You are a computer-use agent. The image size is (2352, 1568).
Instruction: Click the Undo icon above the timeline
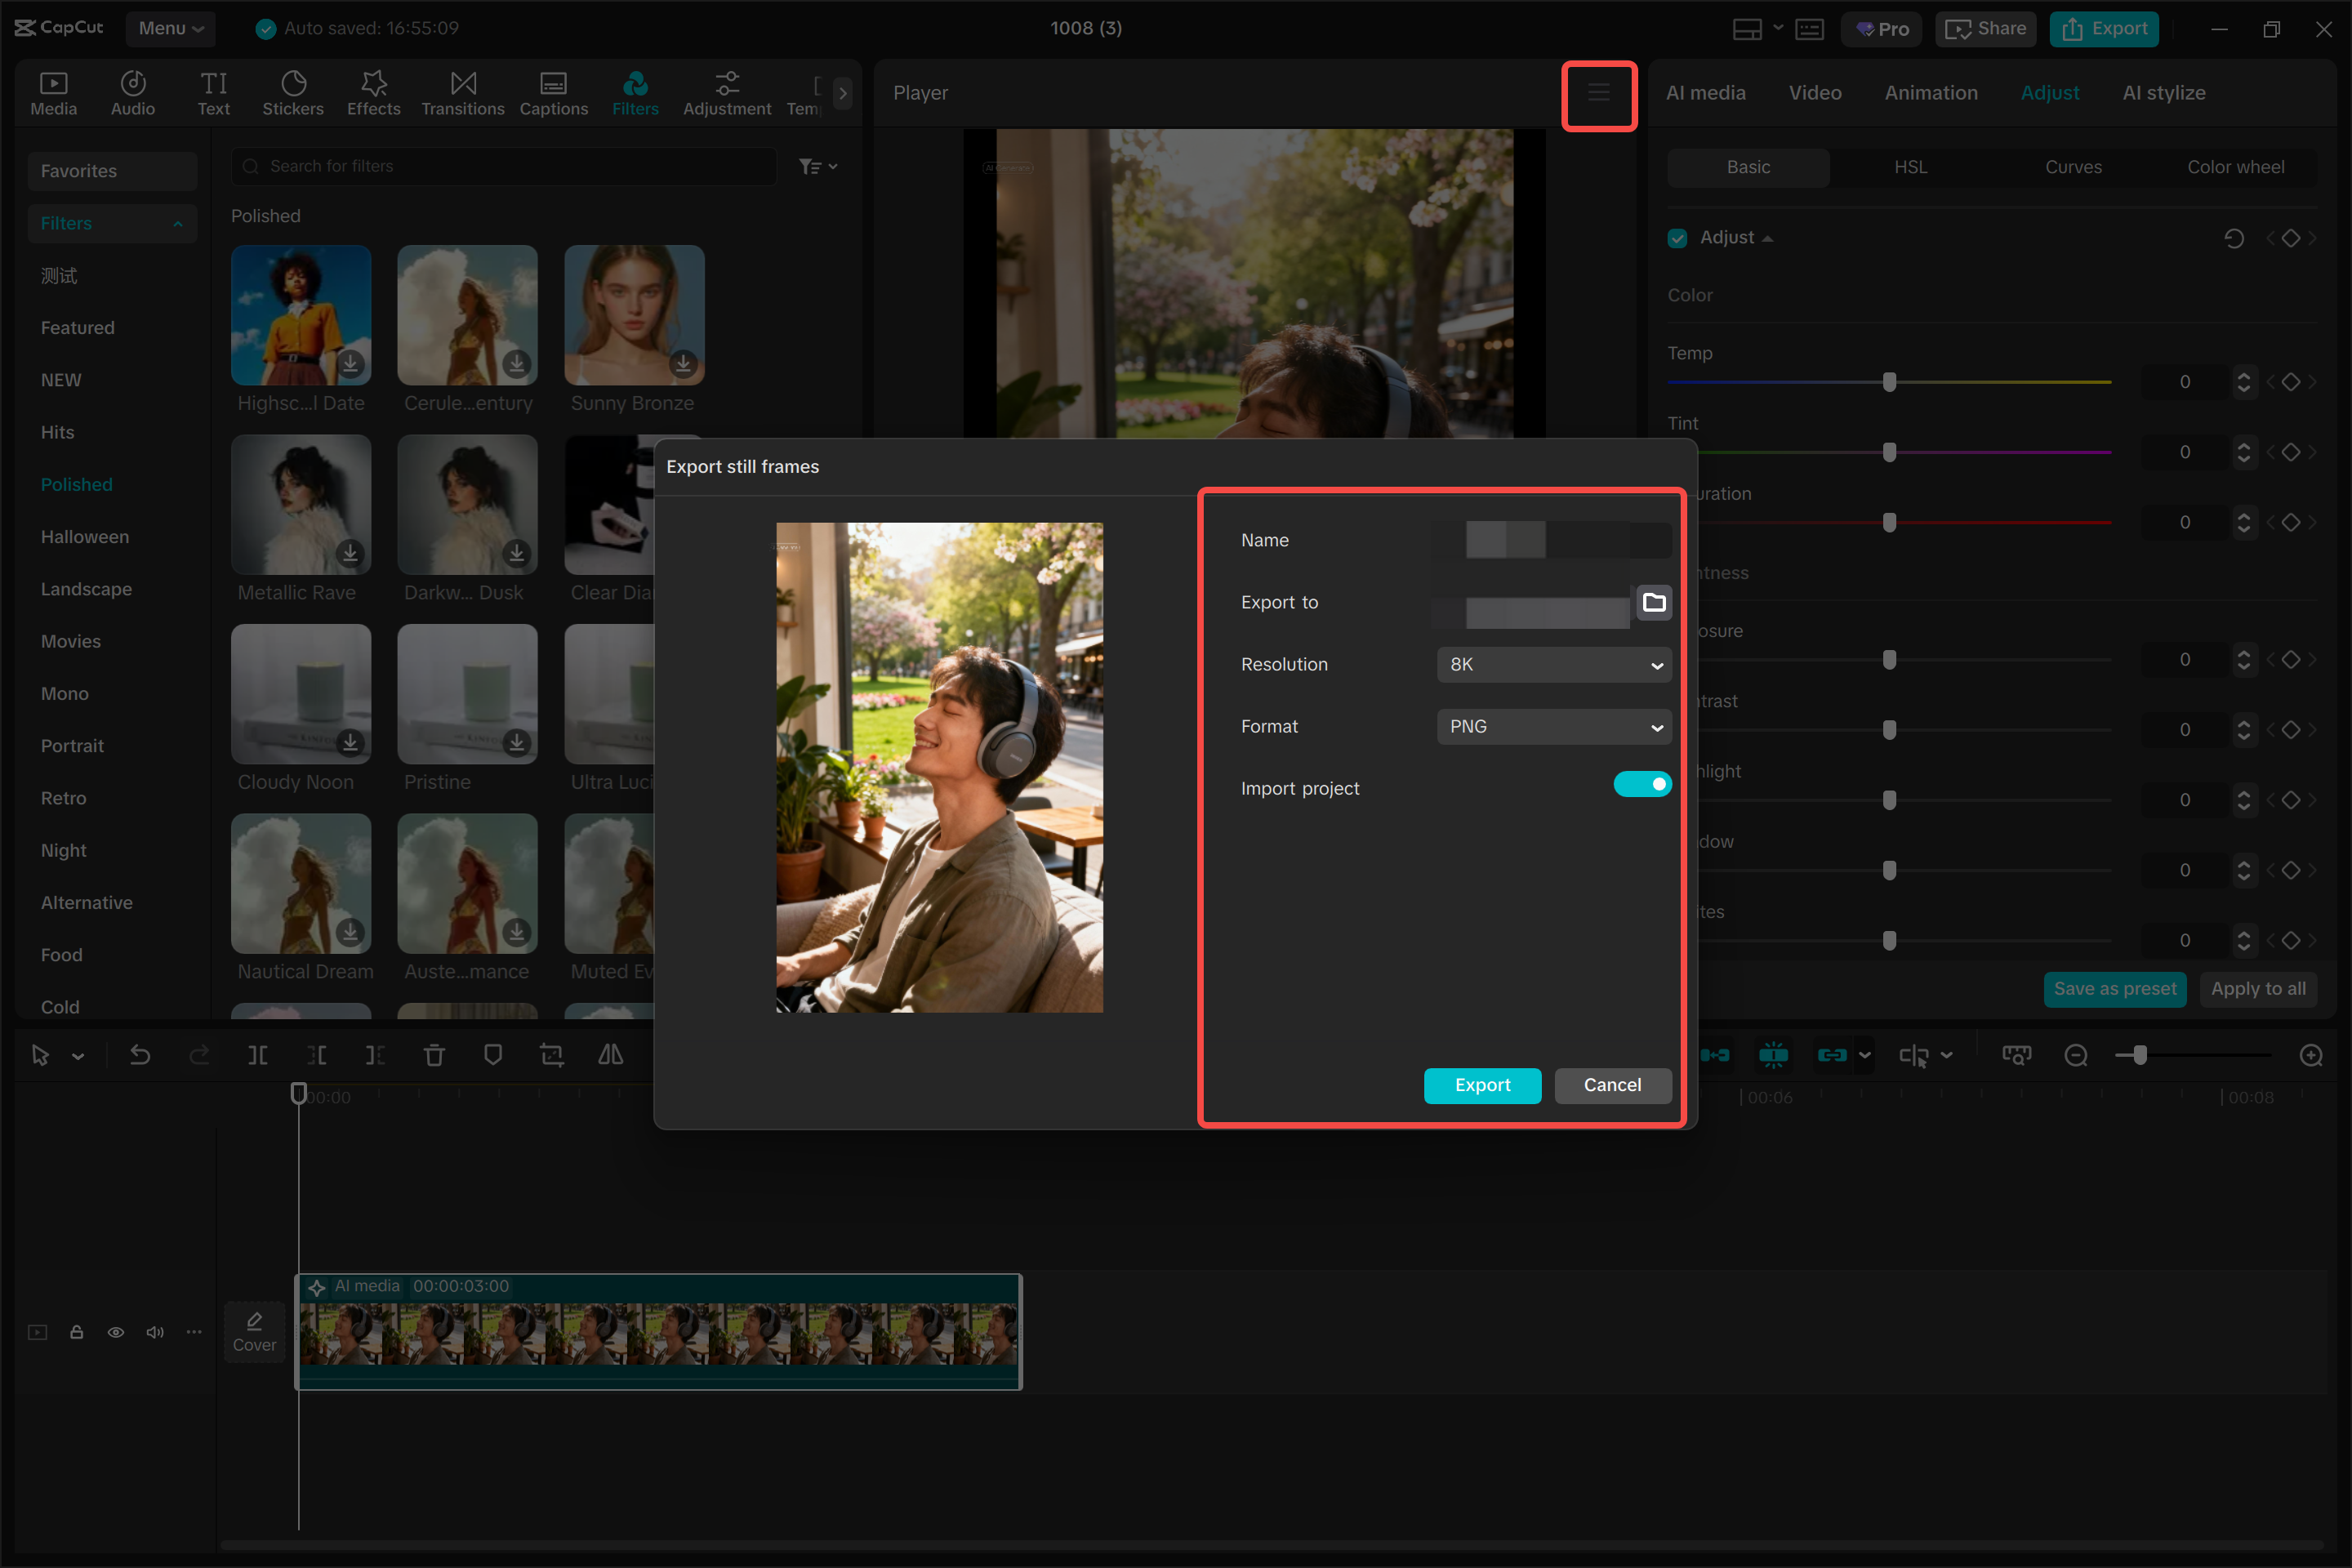point(140,1055)
